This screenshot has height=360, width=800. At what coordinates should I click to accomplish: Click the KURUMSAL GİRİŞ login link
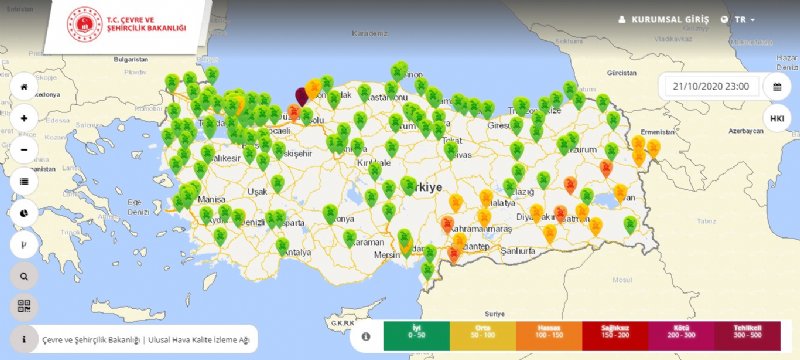tap(663, 19)
